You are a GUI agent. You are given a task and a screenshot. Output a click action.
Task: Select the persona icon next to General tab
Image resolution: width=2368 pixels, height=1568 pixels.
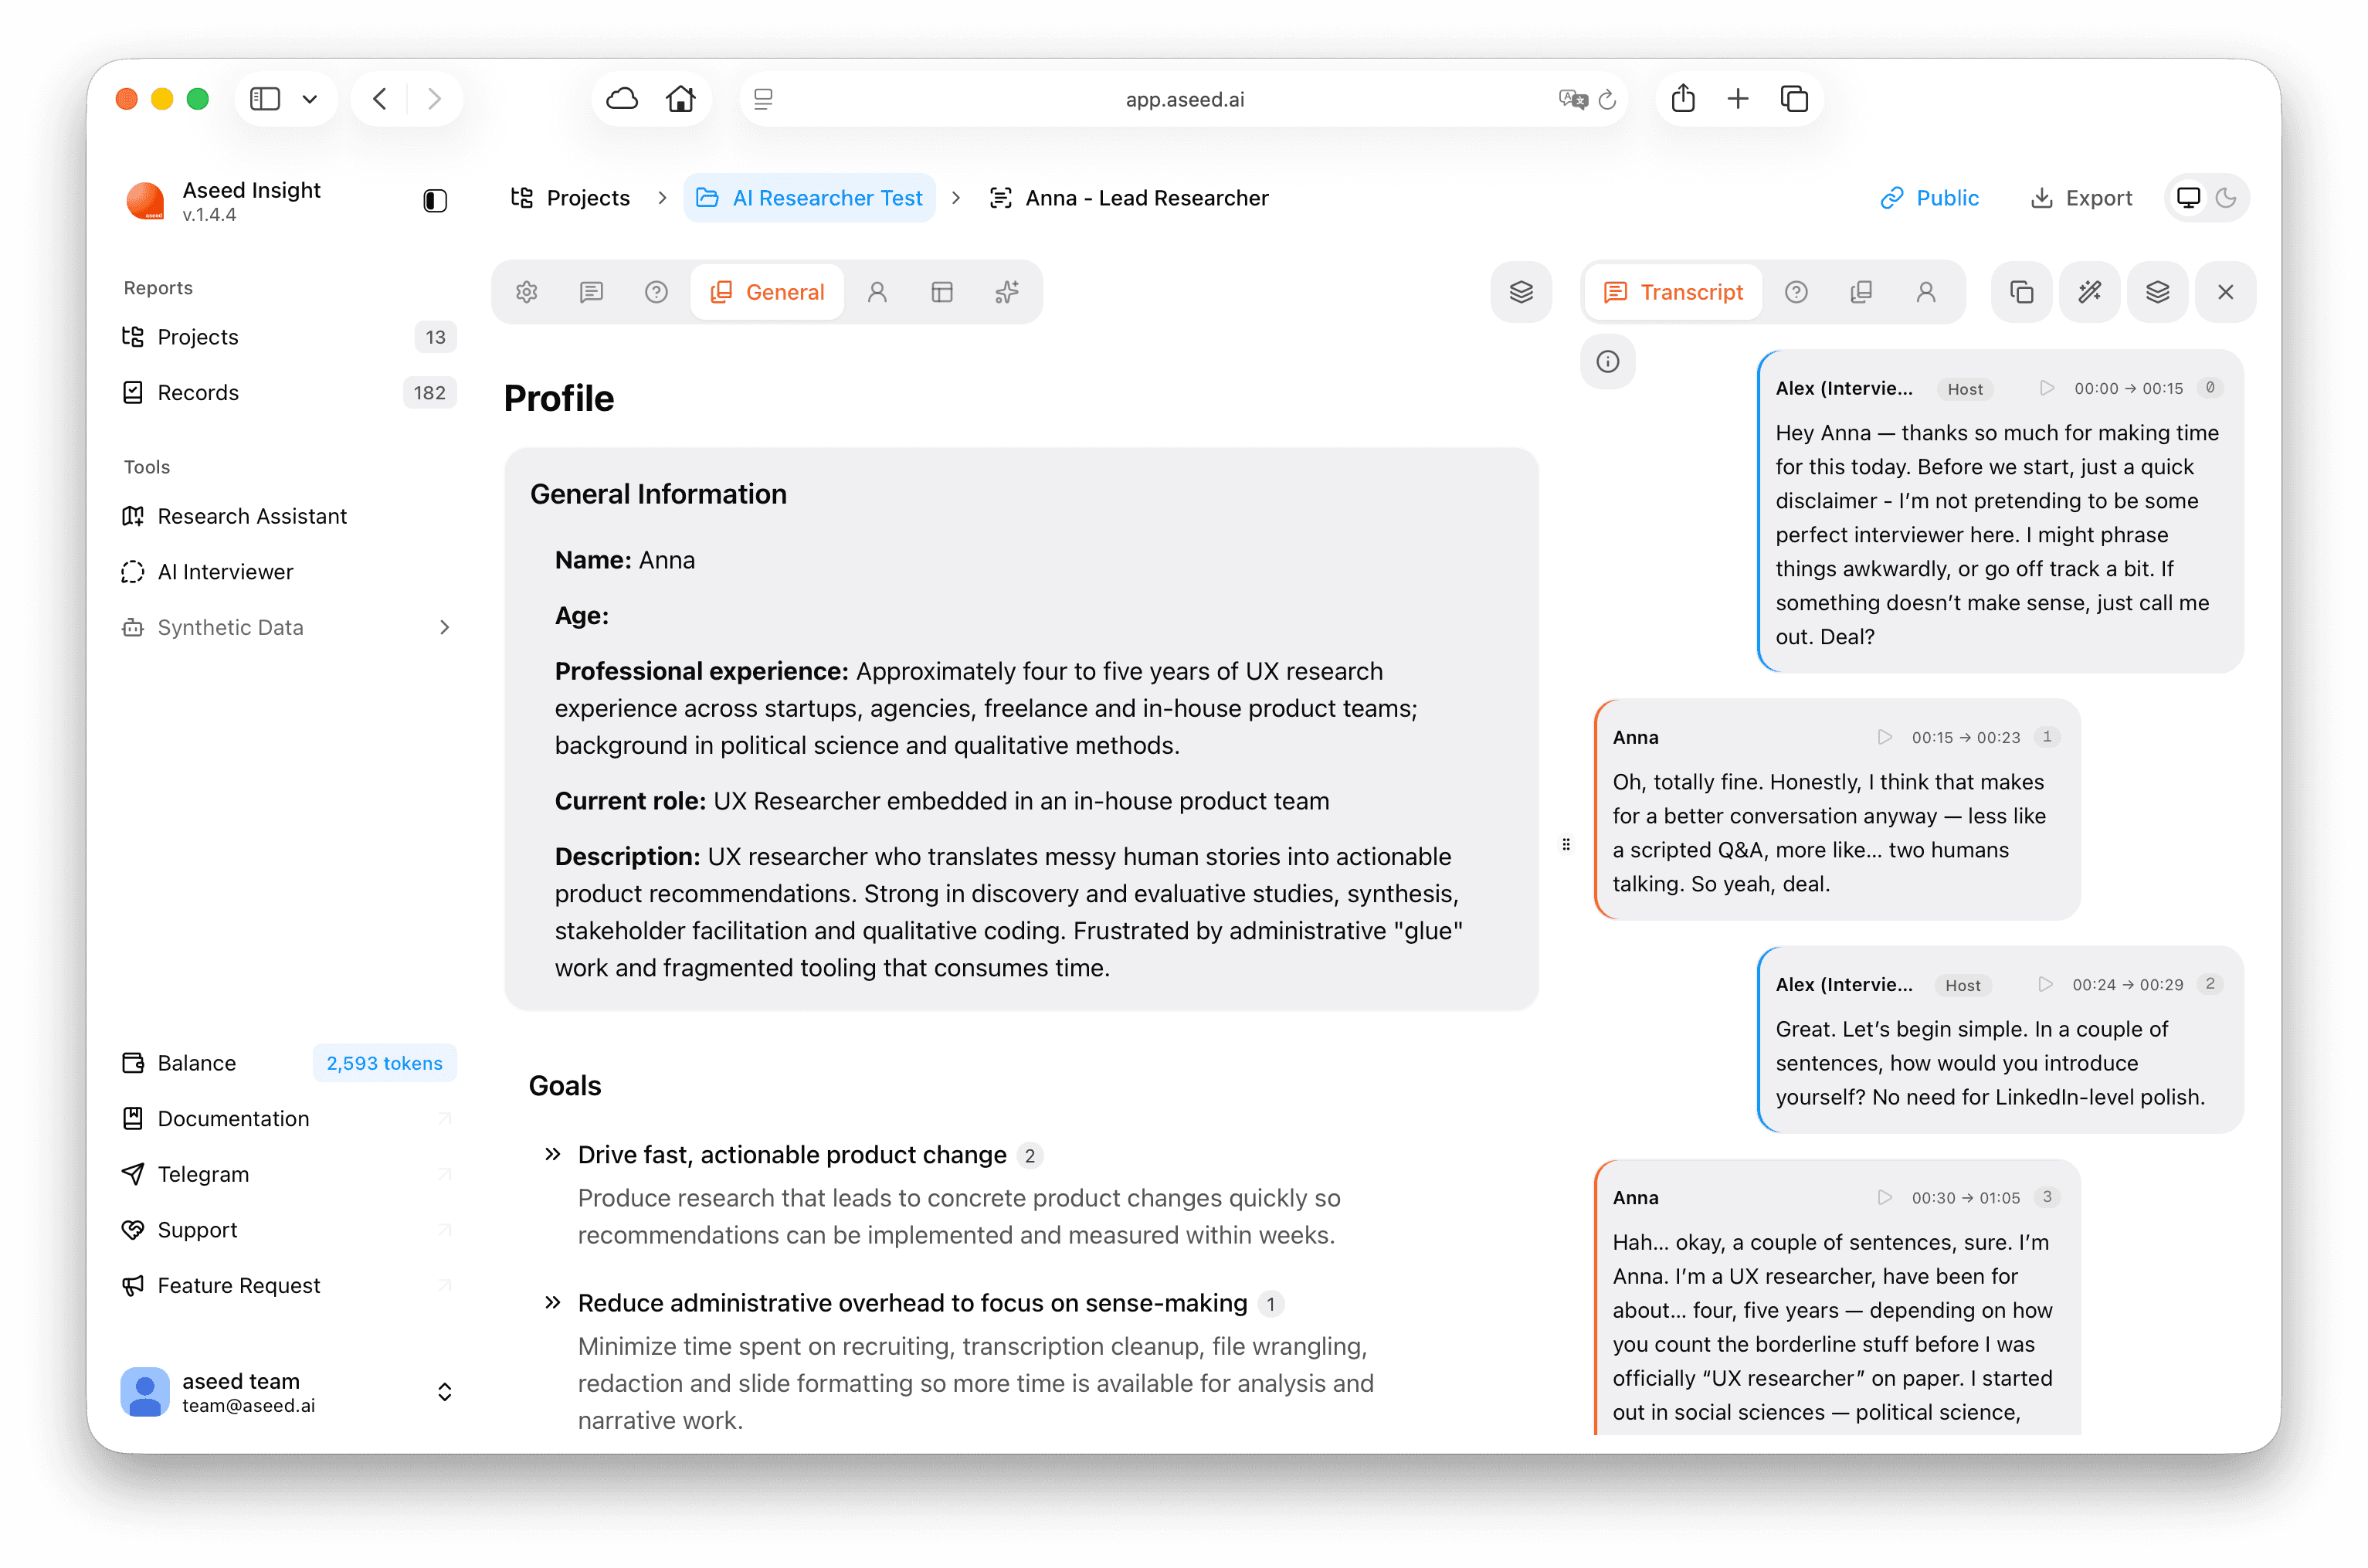coord(879,291)
